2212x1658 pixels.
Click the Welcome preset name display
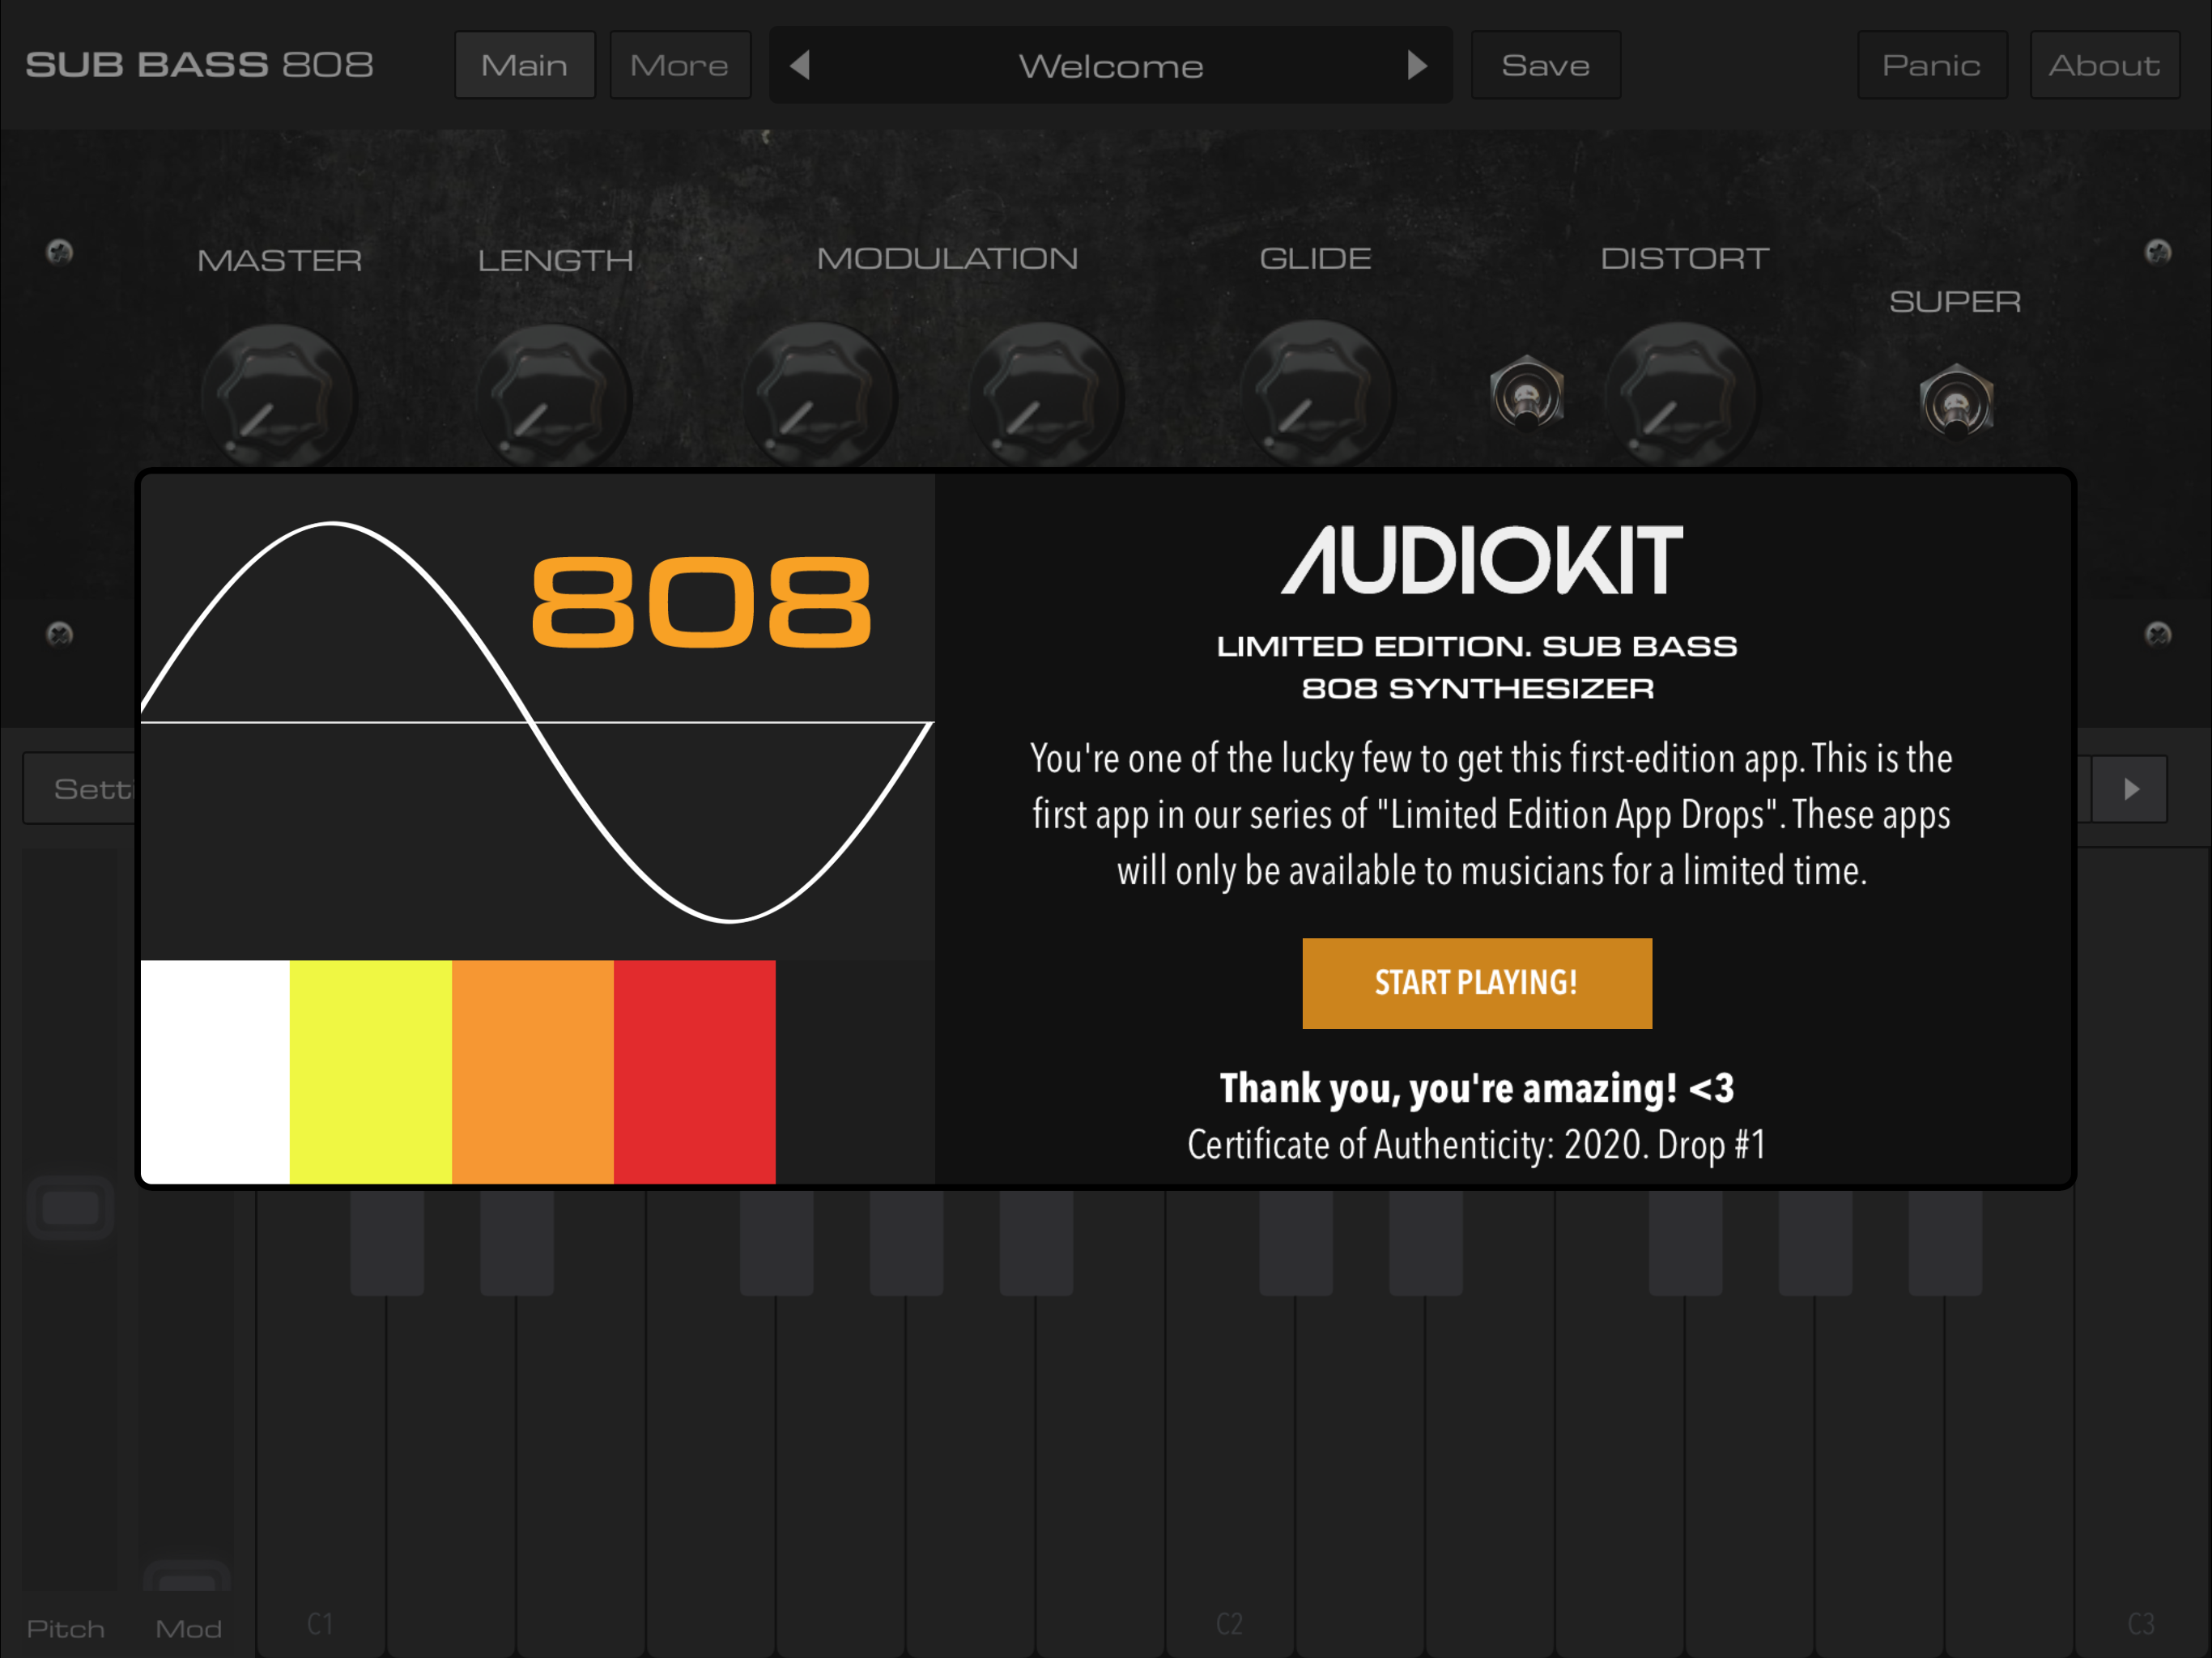pos(1110,66)
